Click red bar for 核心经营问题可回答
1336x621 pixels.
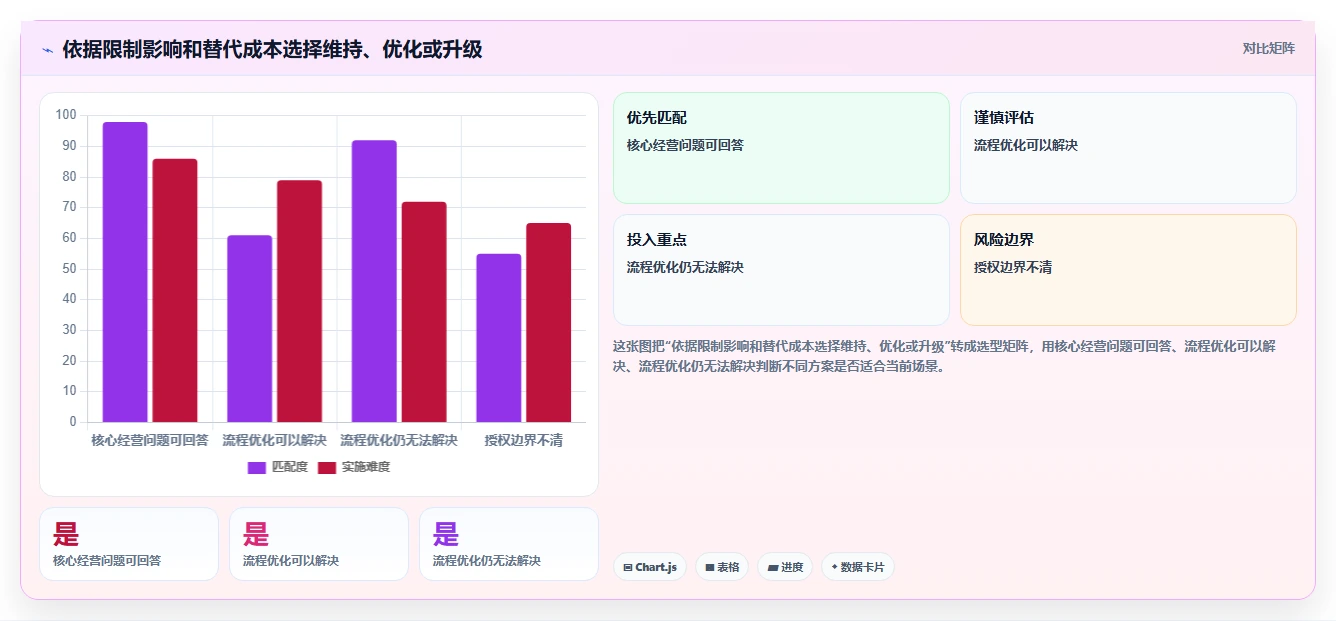tap(175, 290)
